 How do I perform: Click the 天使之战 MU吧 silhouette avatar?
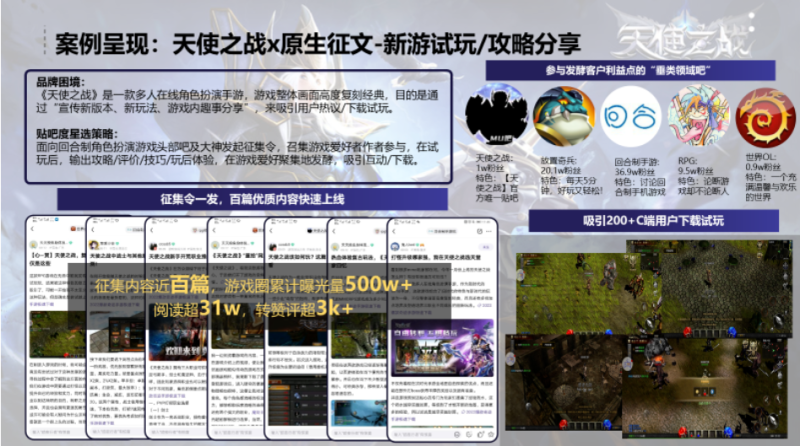496,115
